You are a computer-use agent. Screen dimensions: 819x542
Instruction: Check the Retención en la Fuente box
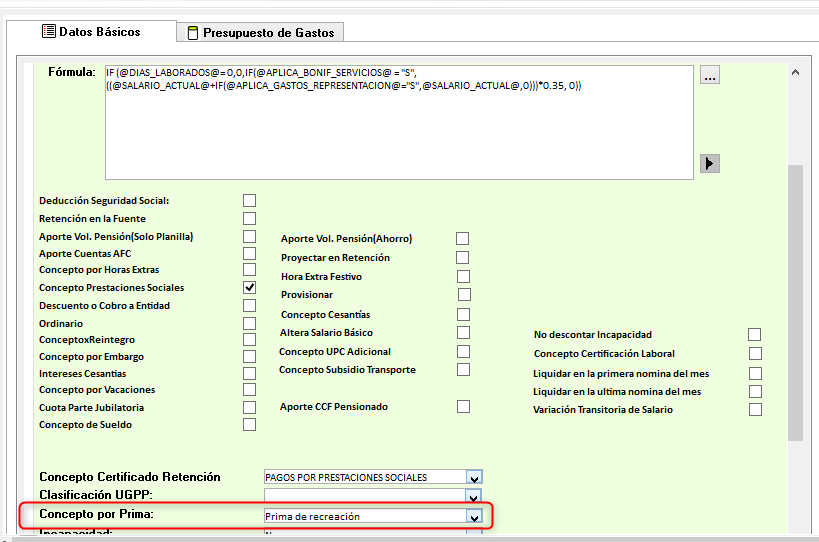coord(249,218)
